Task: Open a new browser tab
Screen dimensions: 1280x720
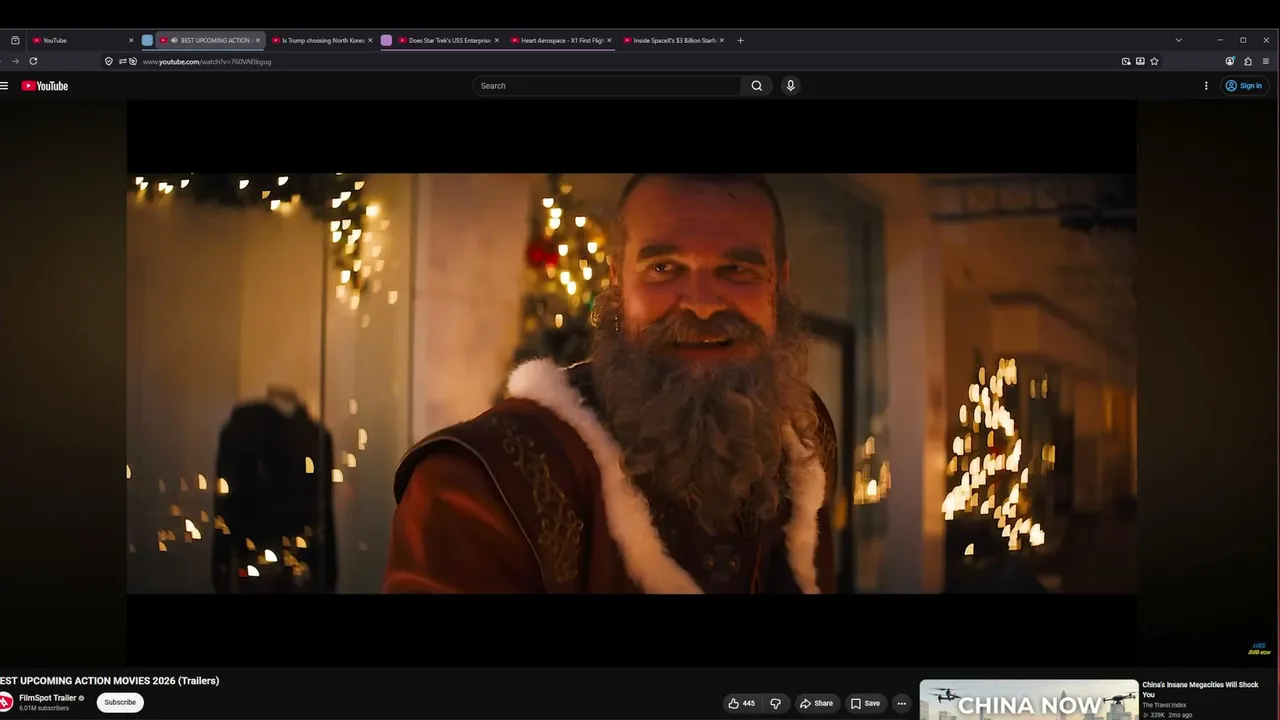Action: pyautogui.click(x=740, y=40)
